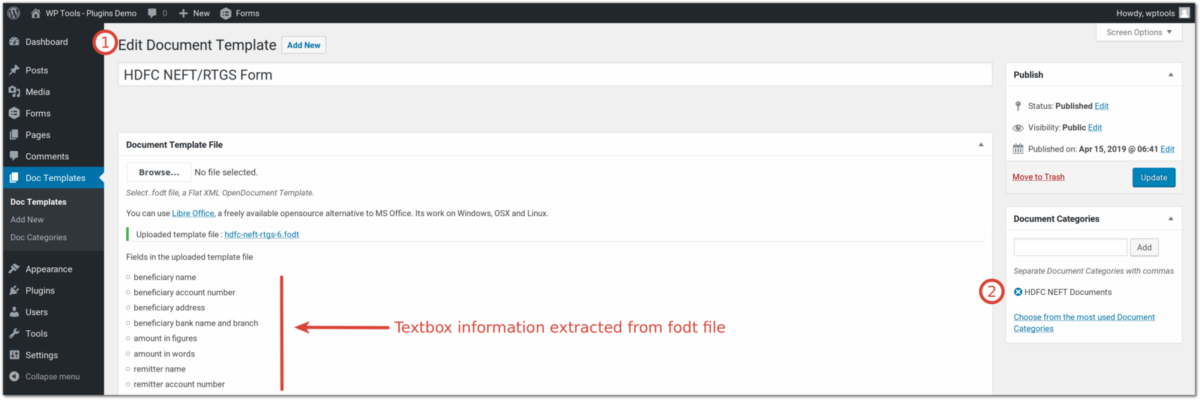
Task: Open the comments bubble in the admin bar
Action: 155,13
